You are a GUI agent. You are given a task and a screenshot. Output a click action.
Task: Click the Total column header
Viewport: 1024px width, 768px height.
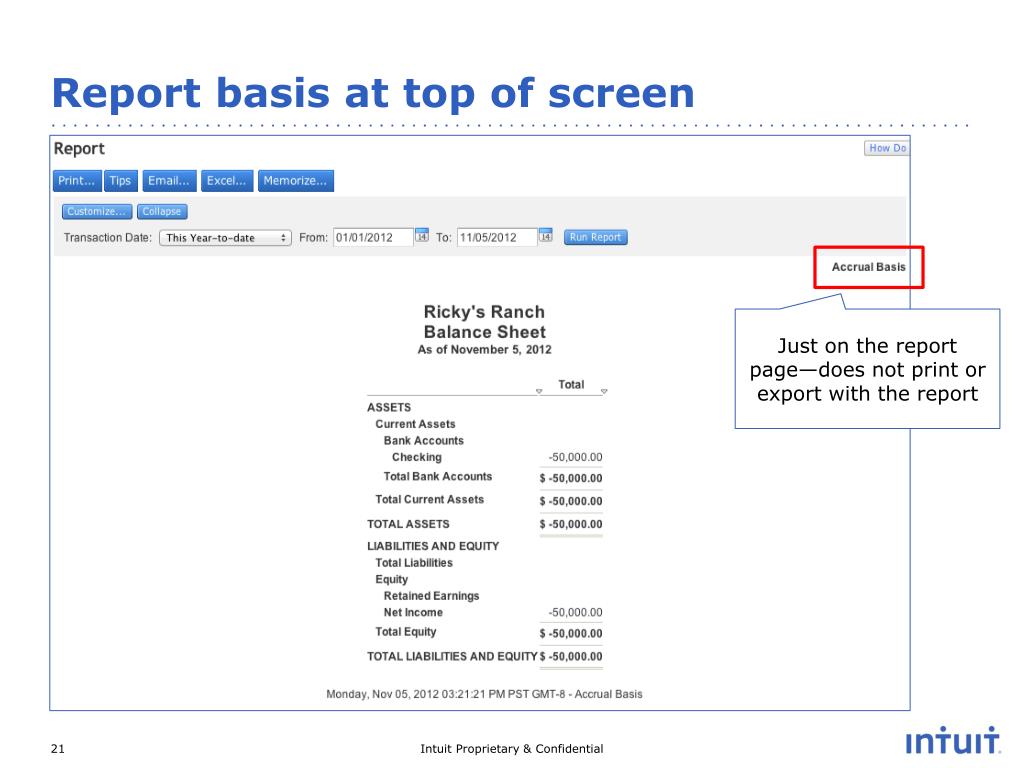[571, 385]
